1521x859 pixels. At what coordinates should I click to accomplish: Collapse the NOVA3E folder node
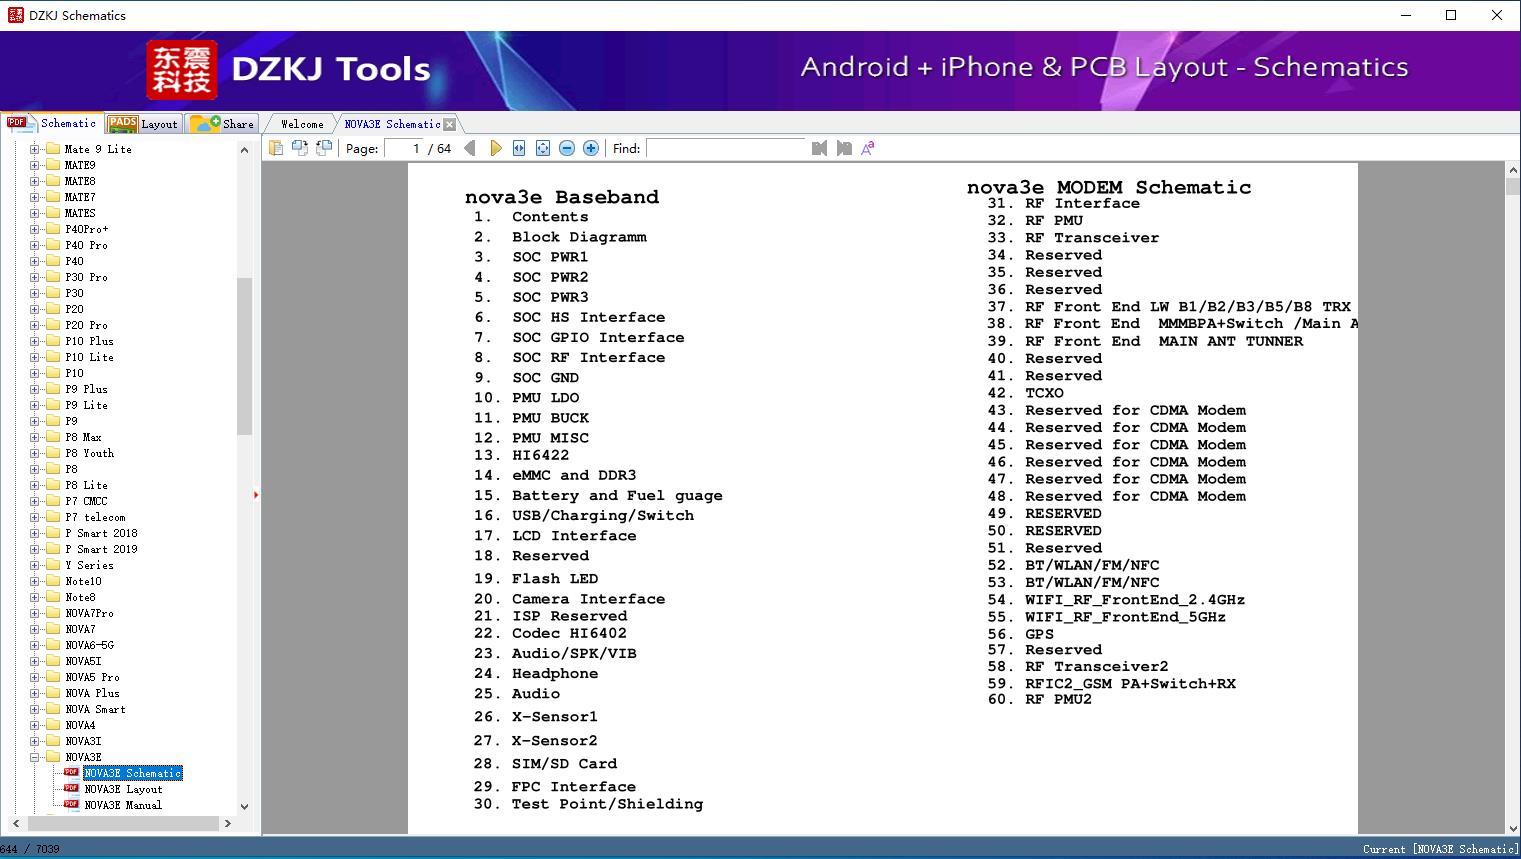pyautogui.click(x=34, y=757)
